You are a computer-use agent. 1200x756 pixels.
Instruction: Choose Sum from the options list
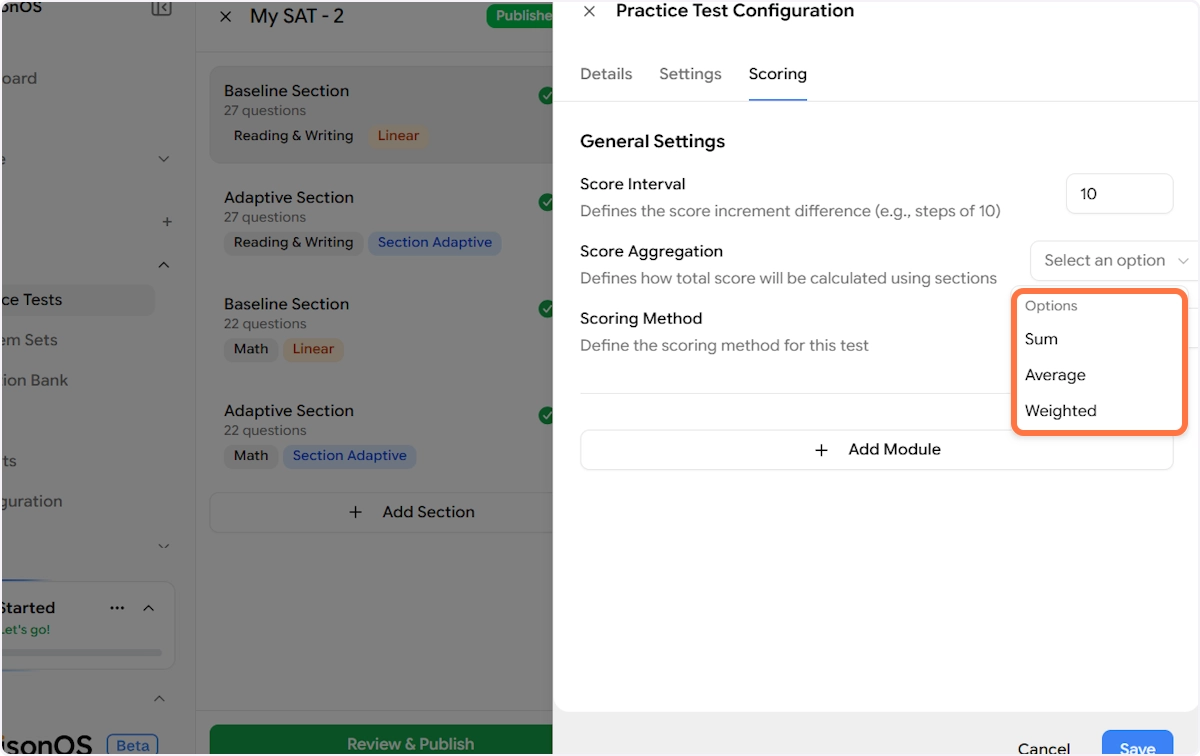click(x=1041, y=339)
